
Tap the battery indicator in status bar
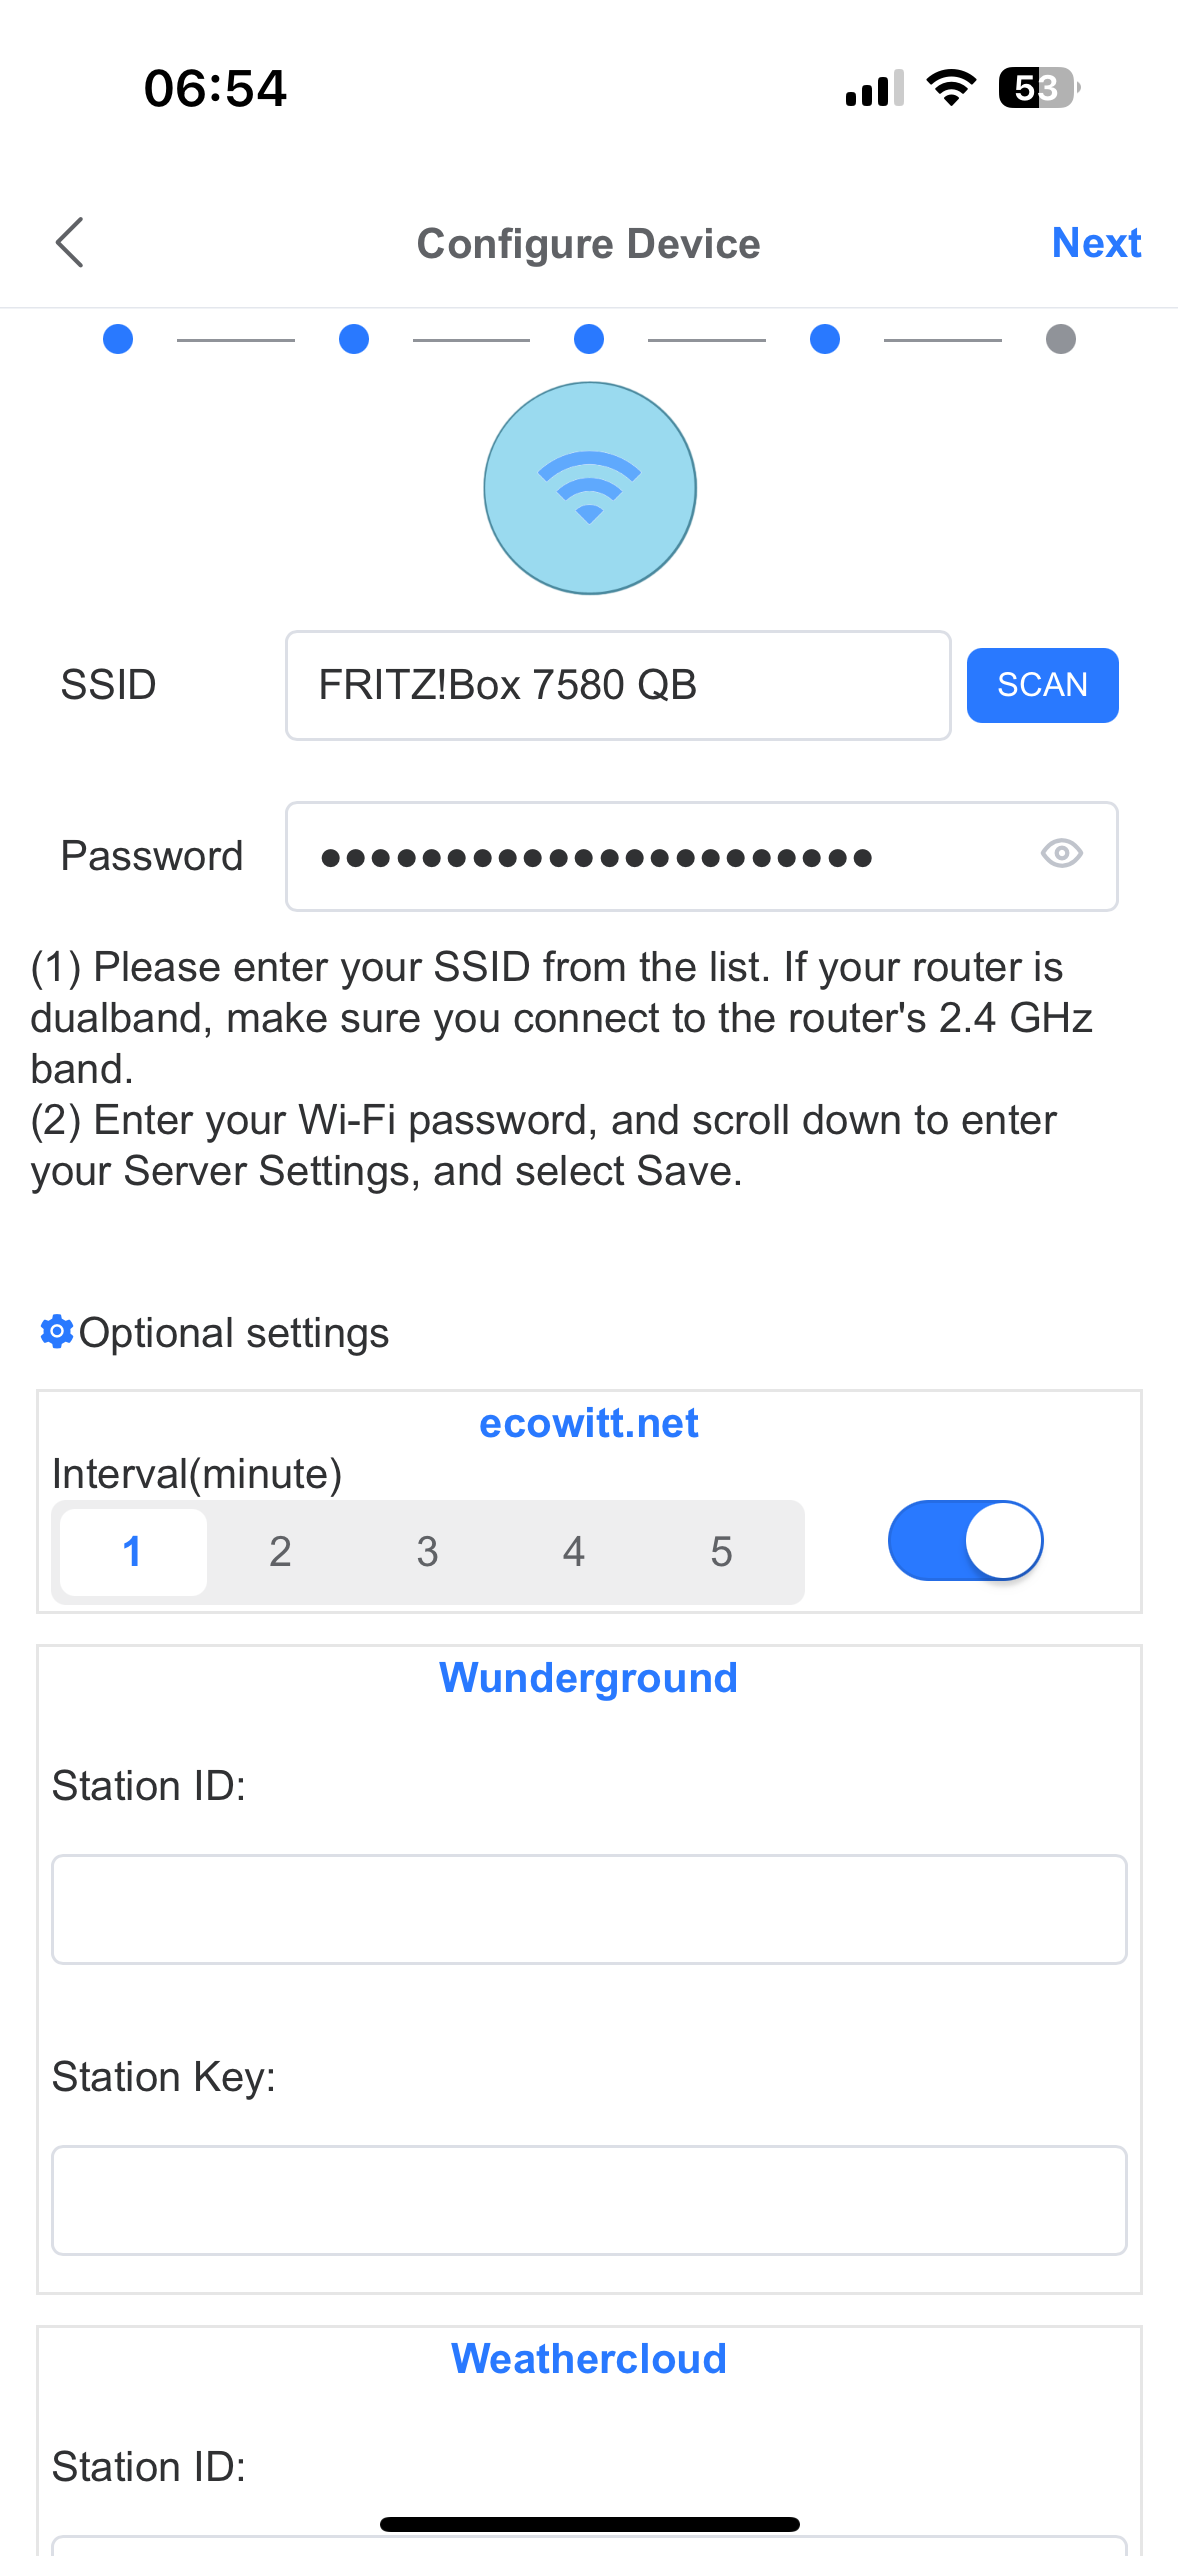1038,88
